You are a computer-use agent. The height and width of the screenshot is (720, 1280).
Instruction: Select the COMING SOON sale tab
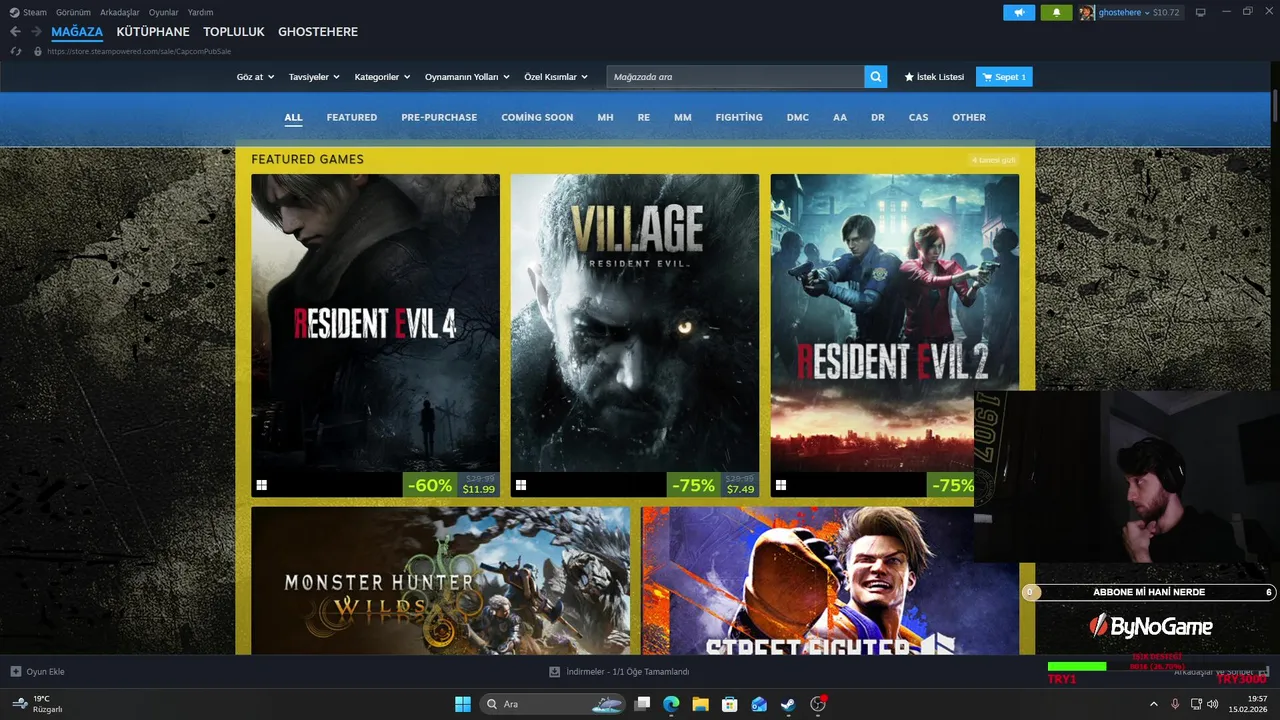click(537, 117)
